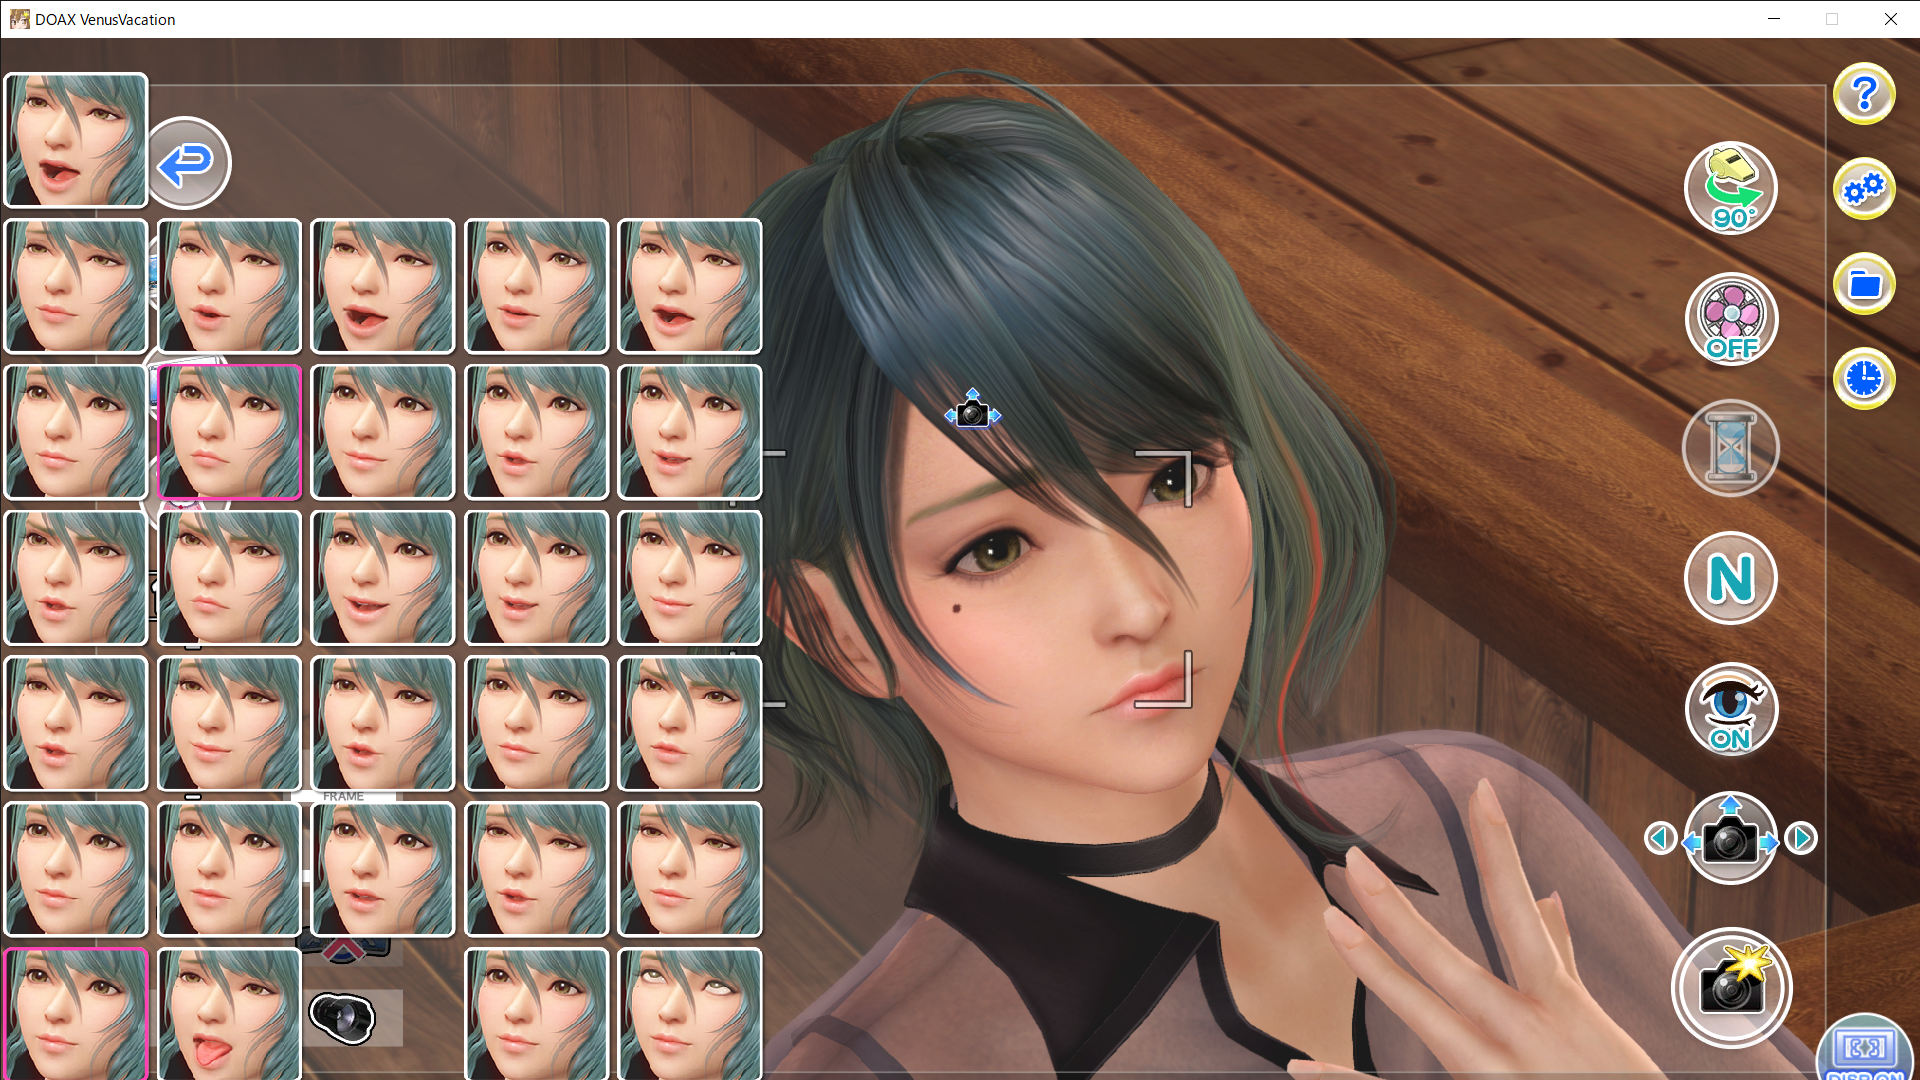Click the right arrow beside camera control
Viewport: 1920px width, 1080px height.
(1801, 838)
